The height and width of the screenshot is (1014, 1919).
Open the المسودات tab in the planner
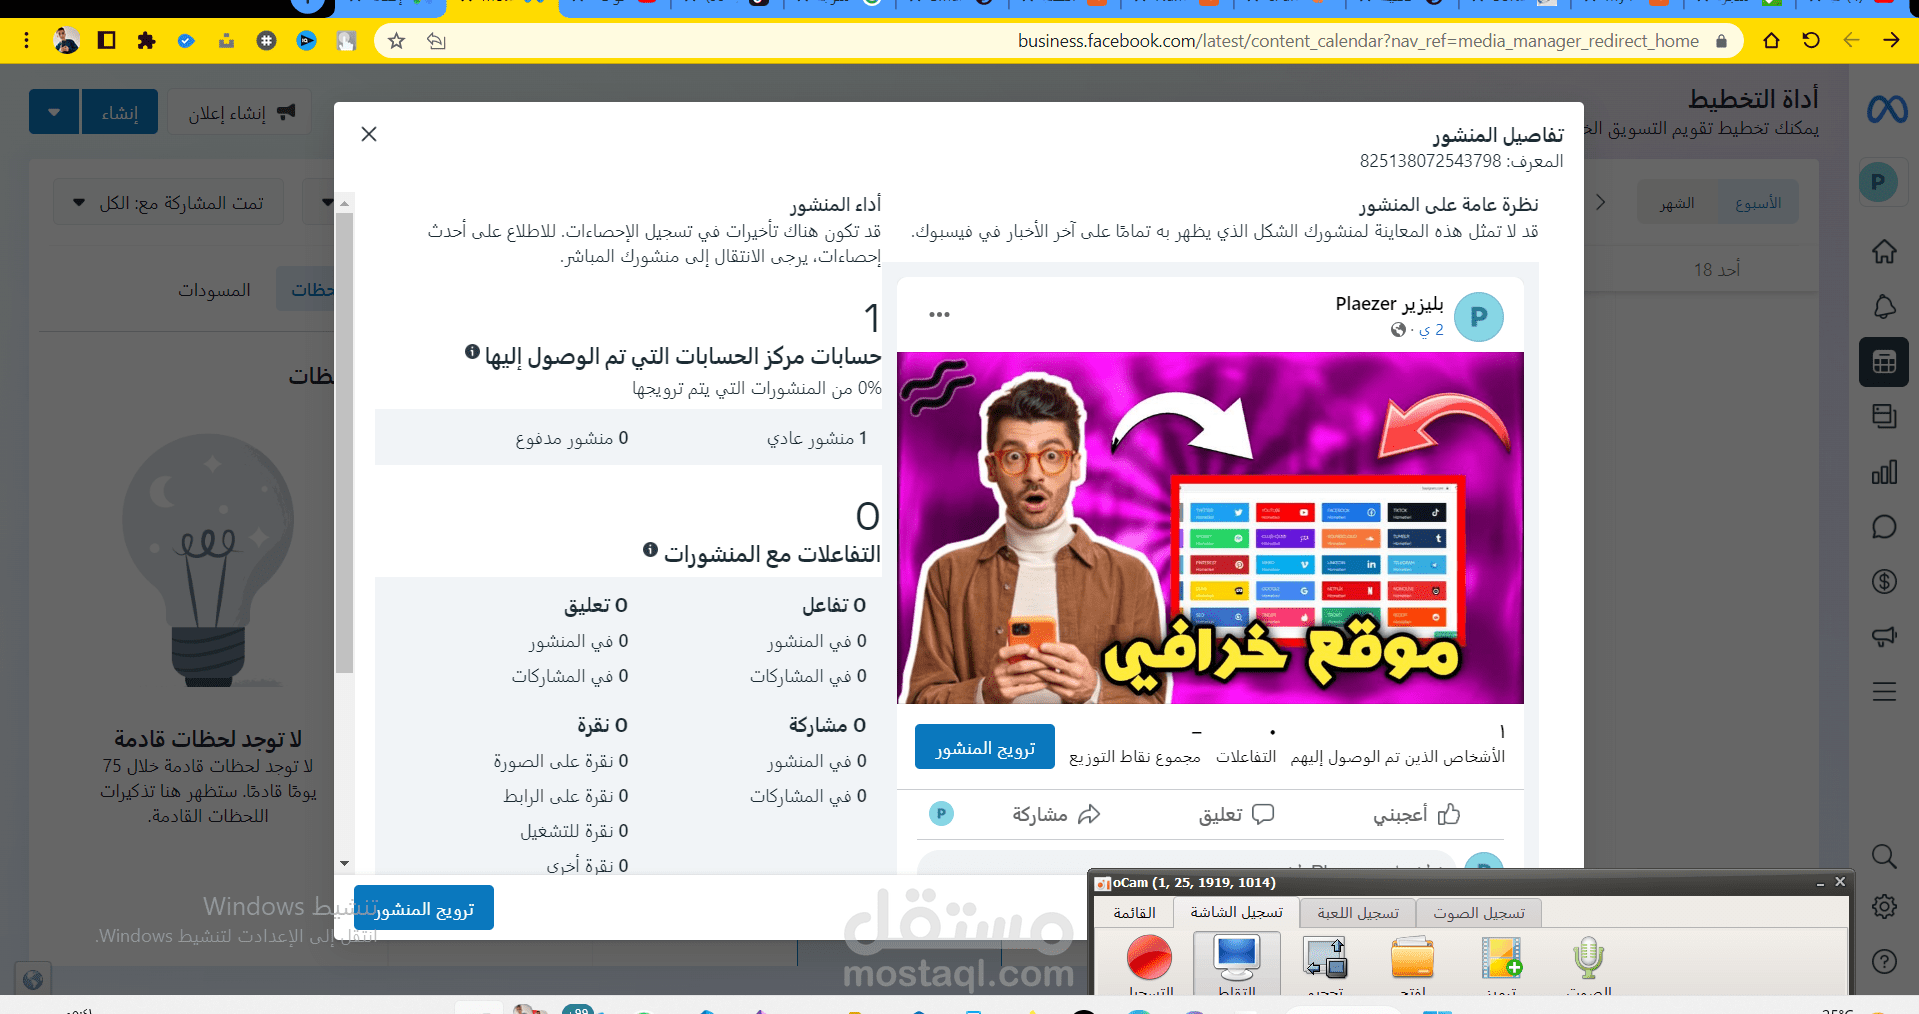214,289
